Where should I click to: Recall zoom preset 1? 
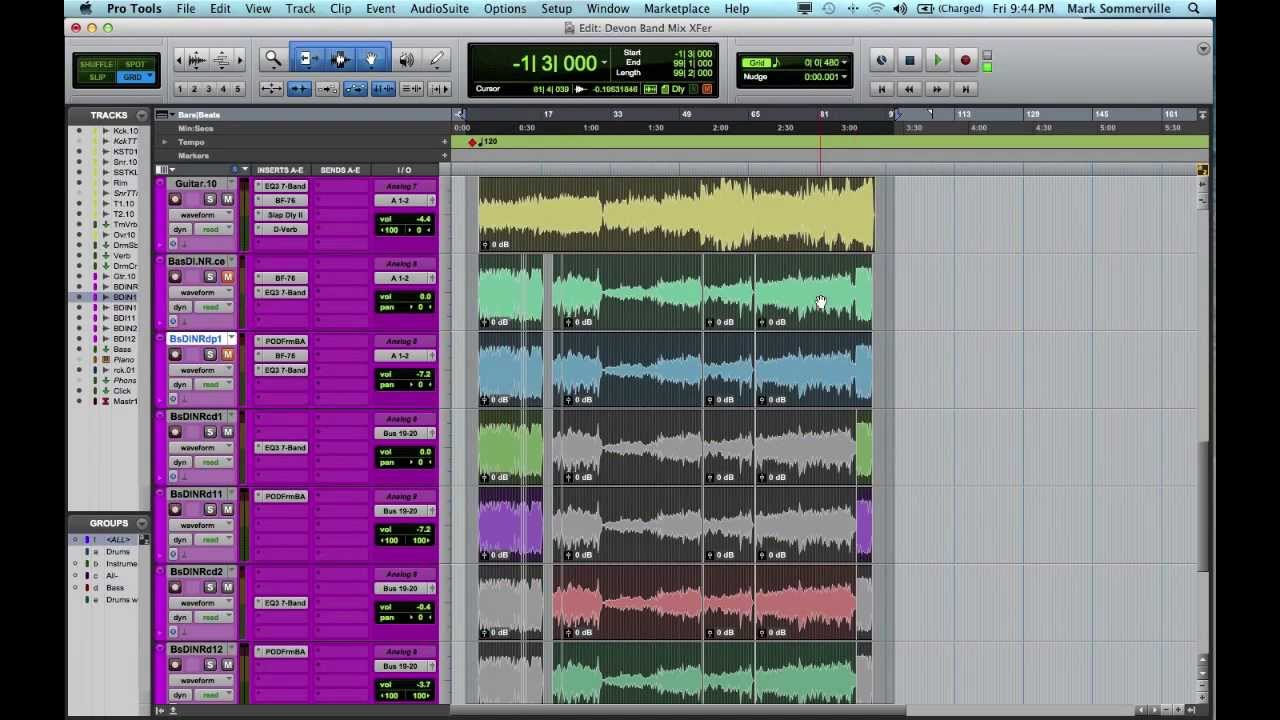[181, 89]
